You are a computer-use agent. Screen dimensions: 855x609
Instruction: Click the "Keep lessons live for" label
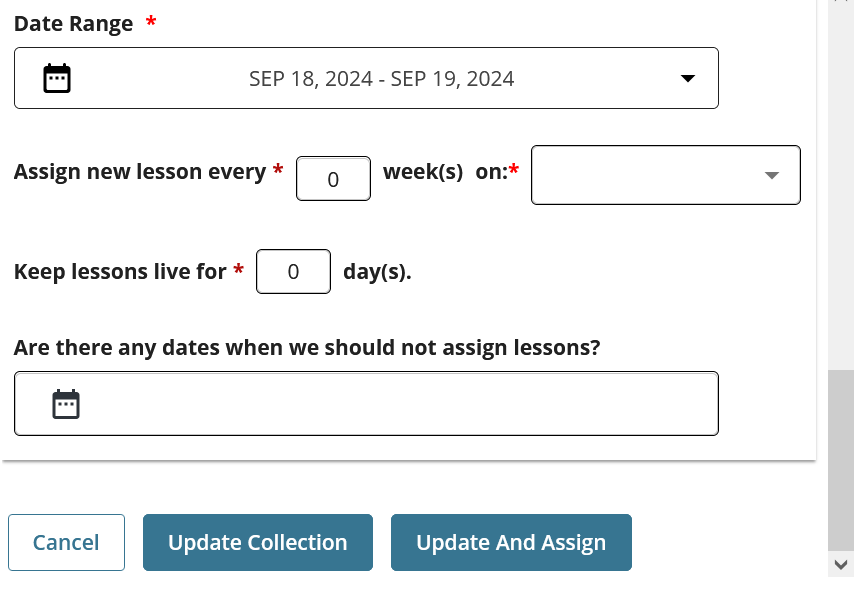(x=120, y=272)
